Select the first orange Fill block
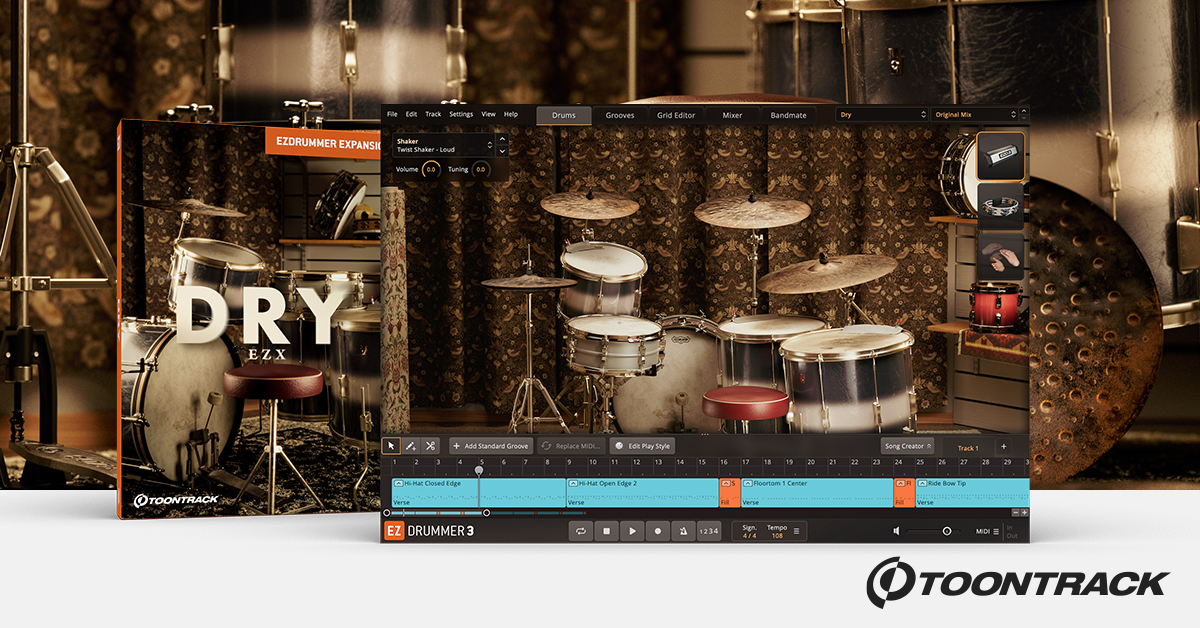Image resolution: width=1200 pixels, height=628 pixels. (x=730, y=492)
